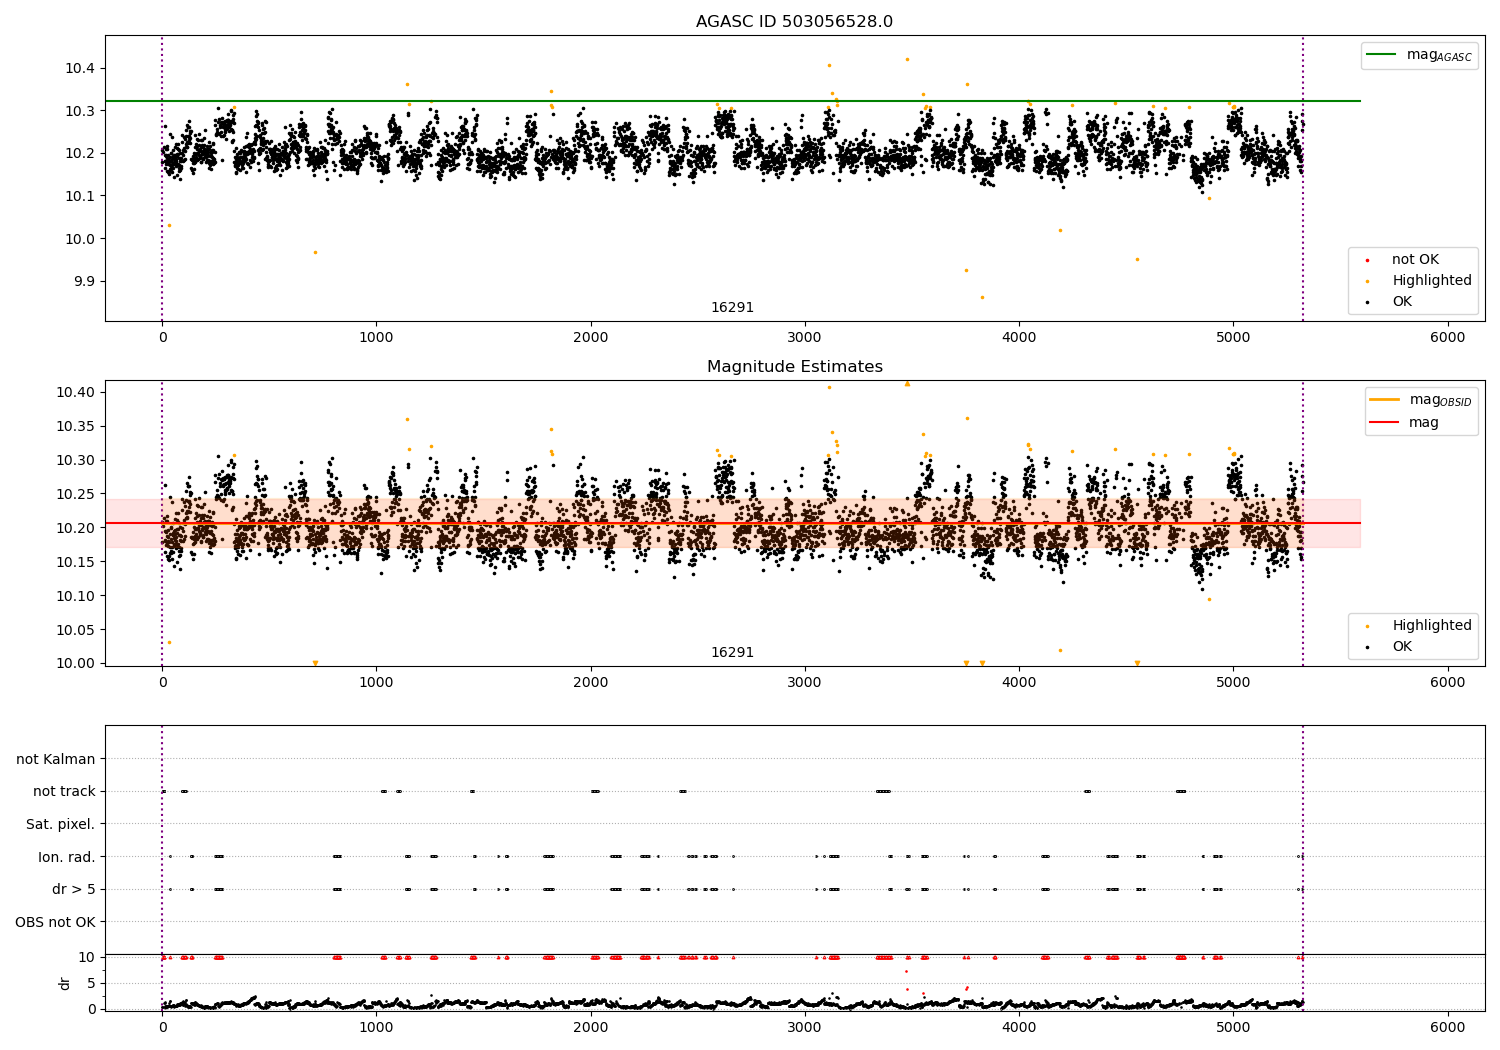The image size is (1500, 1050).
Task: Click the 2000 x-axis tick of the middle plot
Action: pyautogui.click(x=591, y=683)
